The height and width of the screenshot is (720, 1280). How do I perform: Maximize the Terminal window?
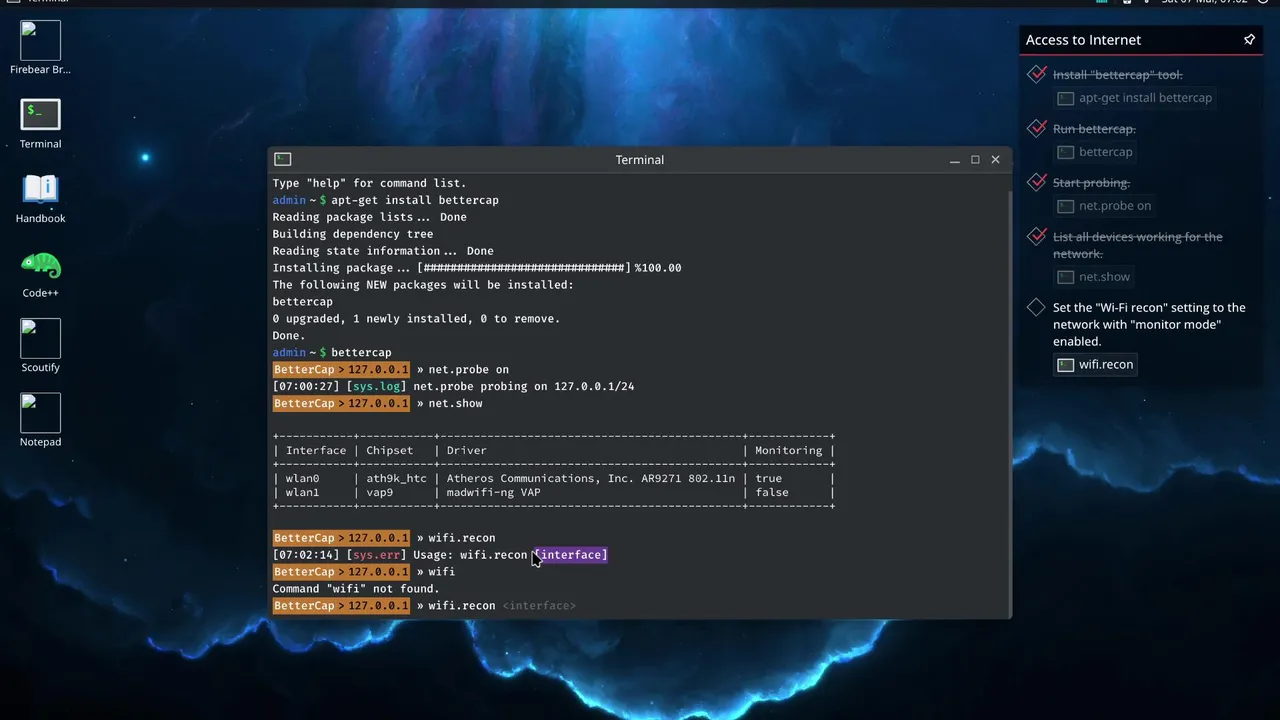[975, 160]
